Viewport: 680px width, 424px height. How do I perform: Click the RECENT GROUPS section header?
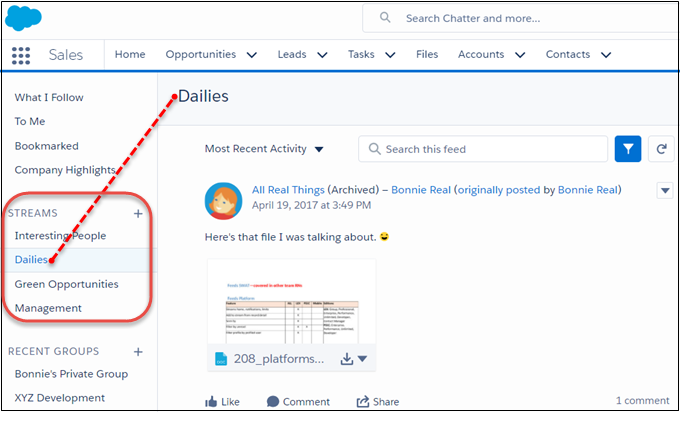coord(53,352)
